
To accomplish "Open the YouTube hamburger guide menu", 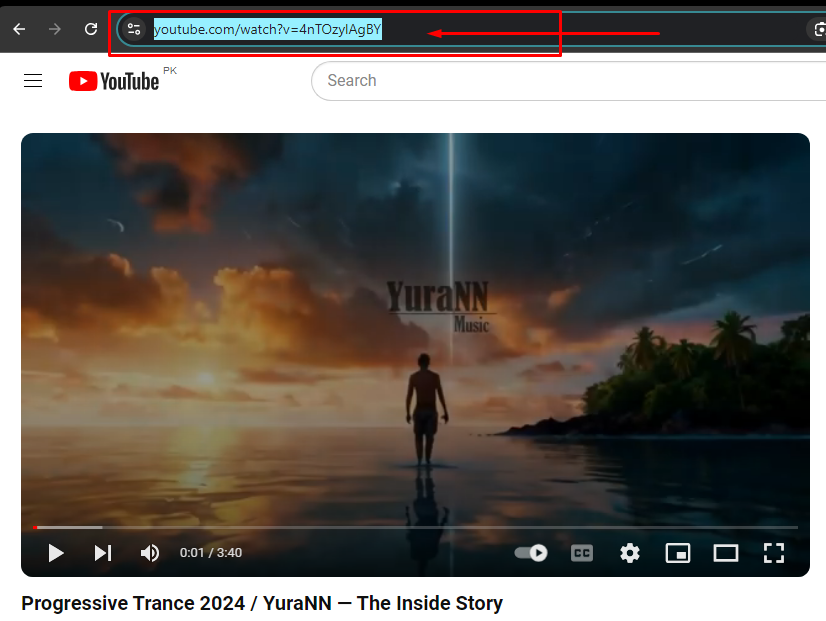I will (x=33, y=81).
